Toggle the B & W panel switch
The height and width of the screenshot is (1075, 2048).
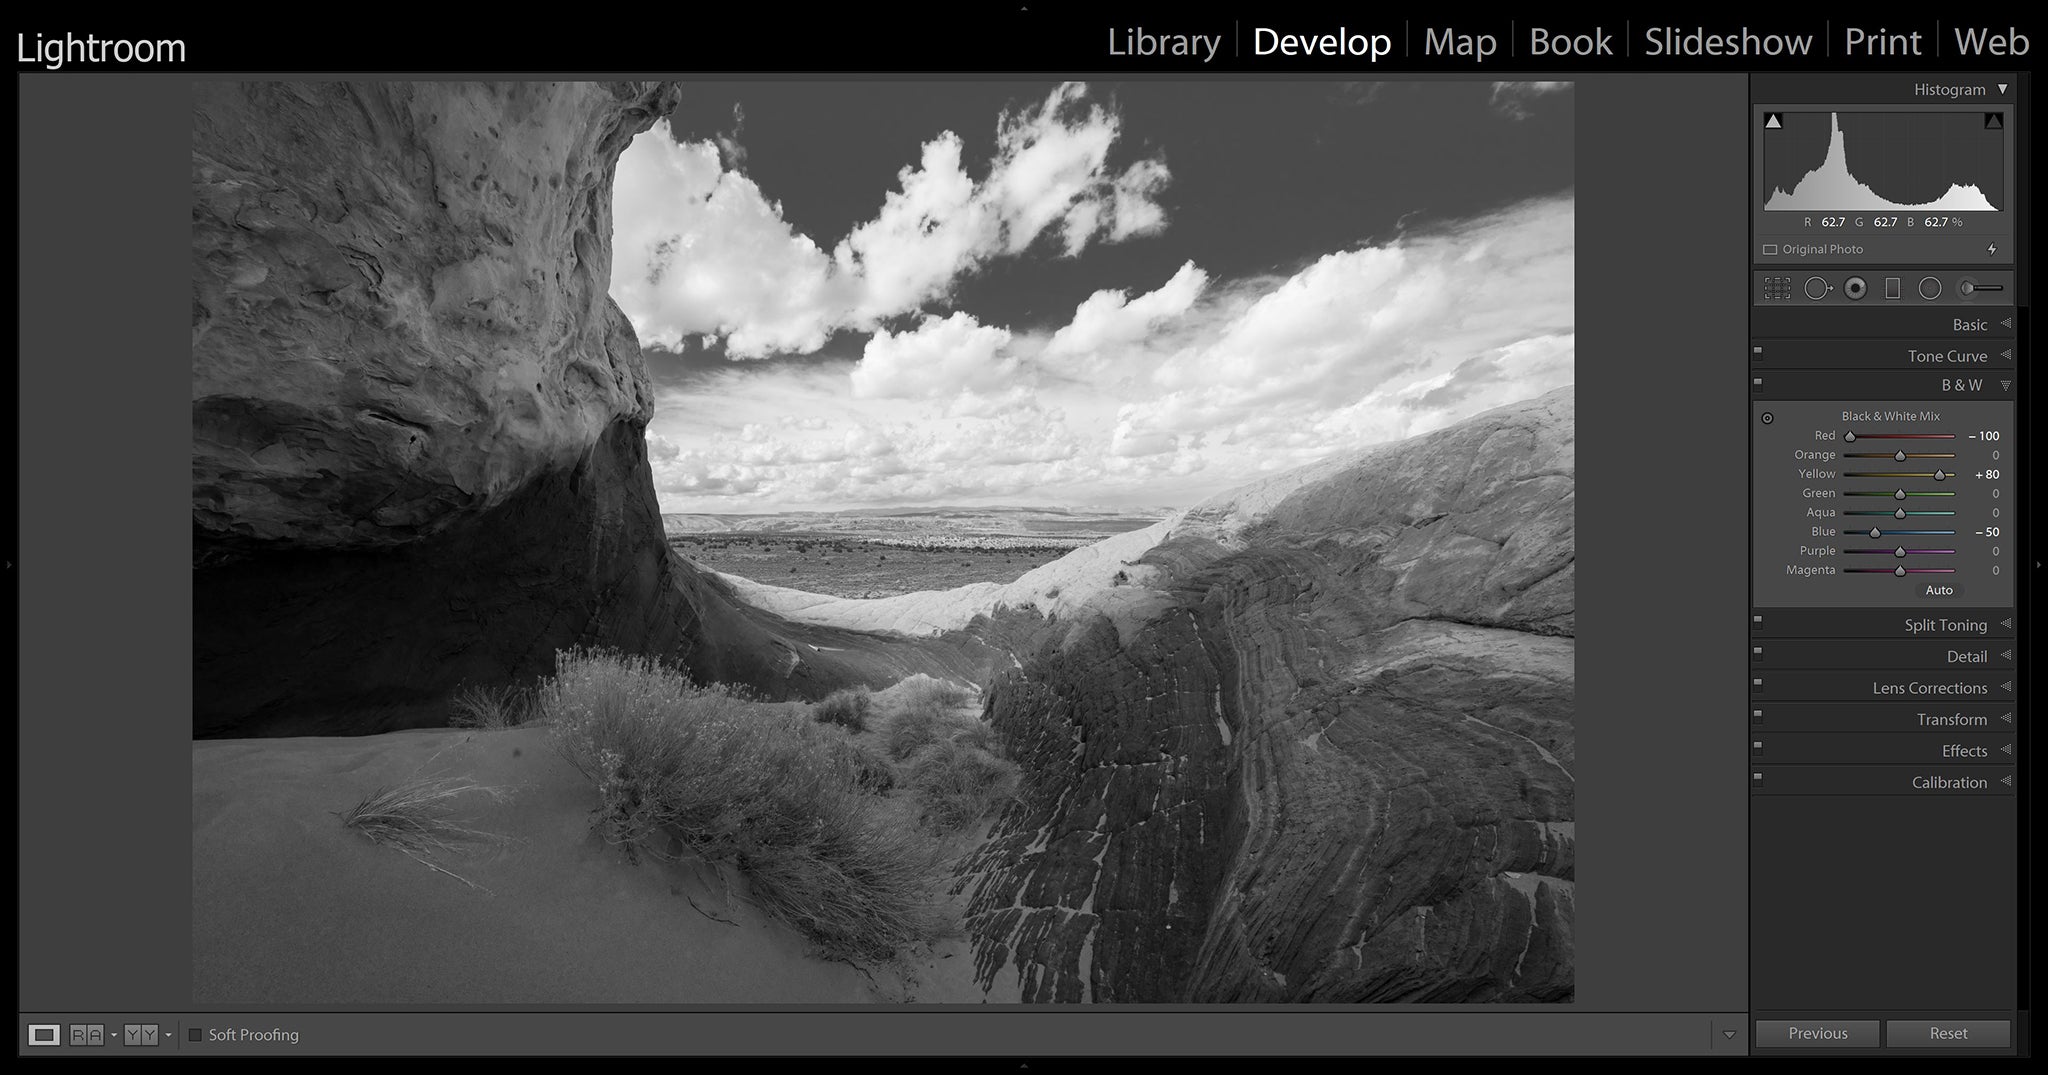(x=1760, y=384)
